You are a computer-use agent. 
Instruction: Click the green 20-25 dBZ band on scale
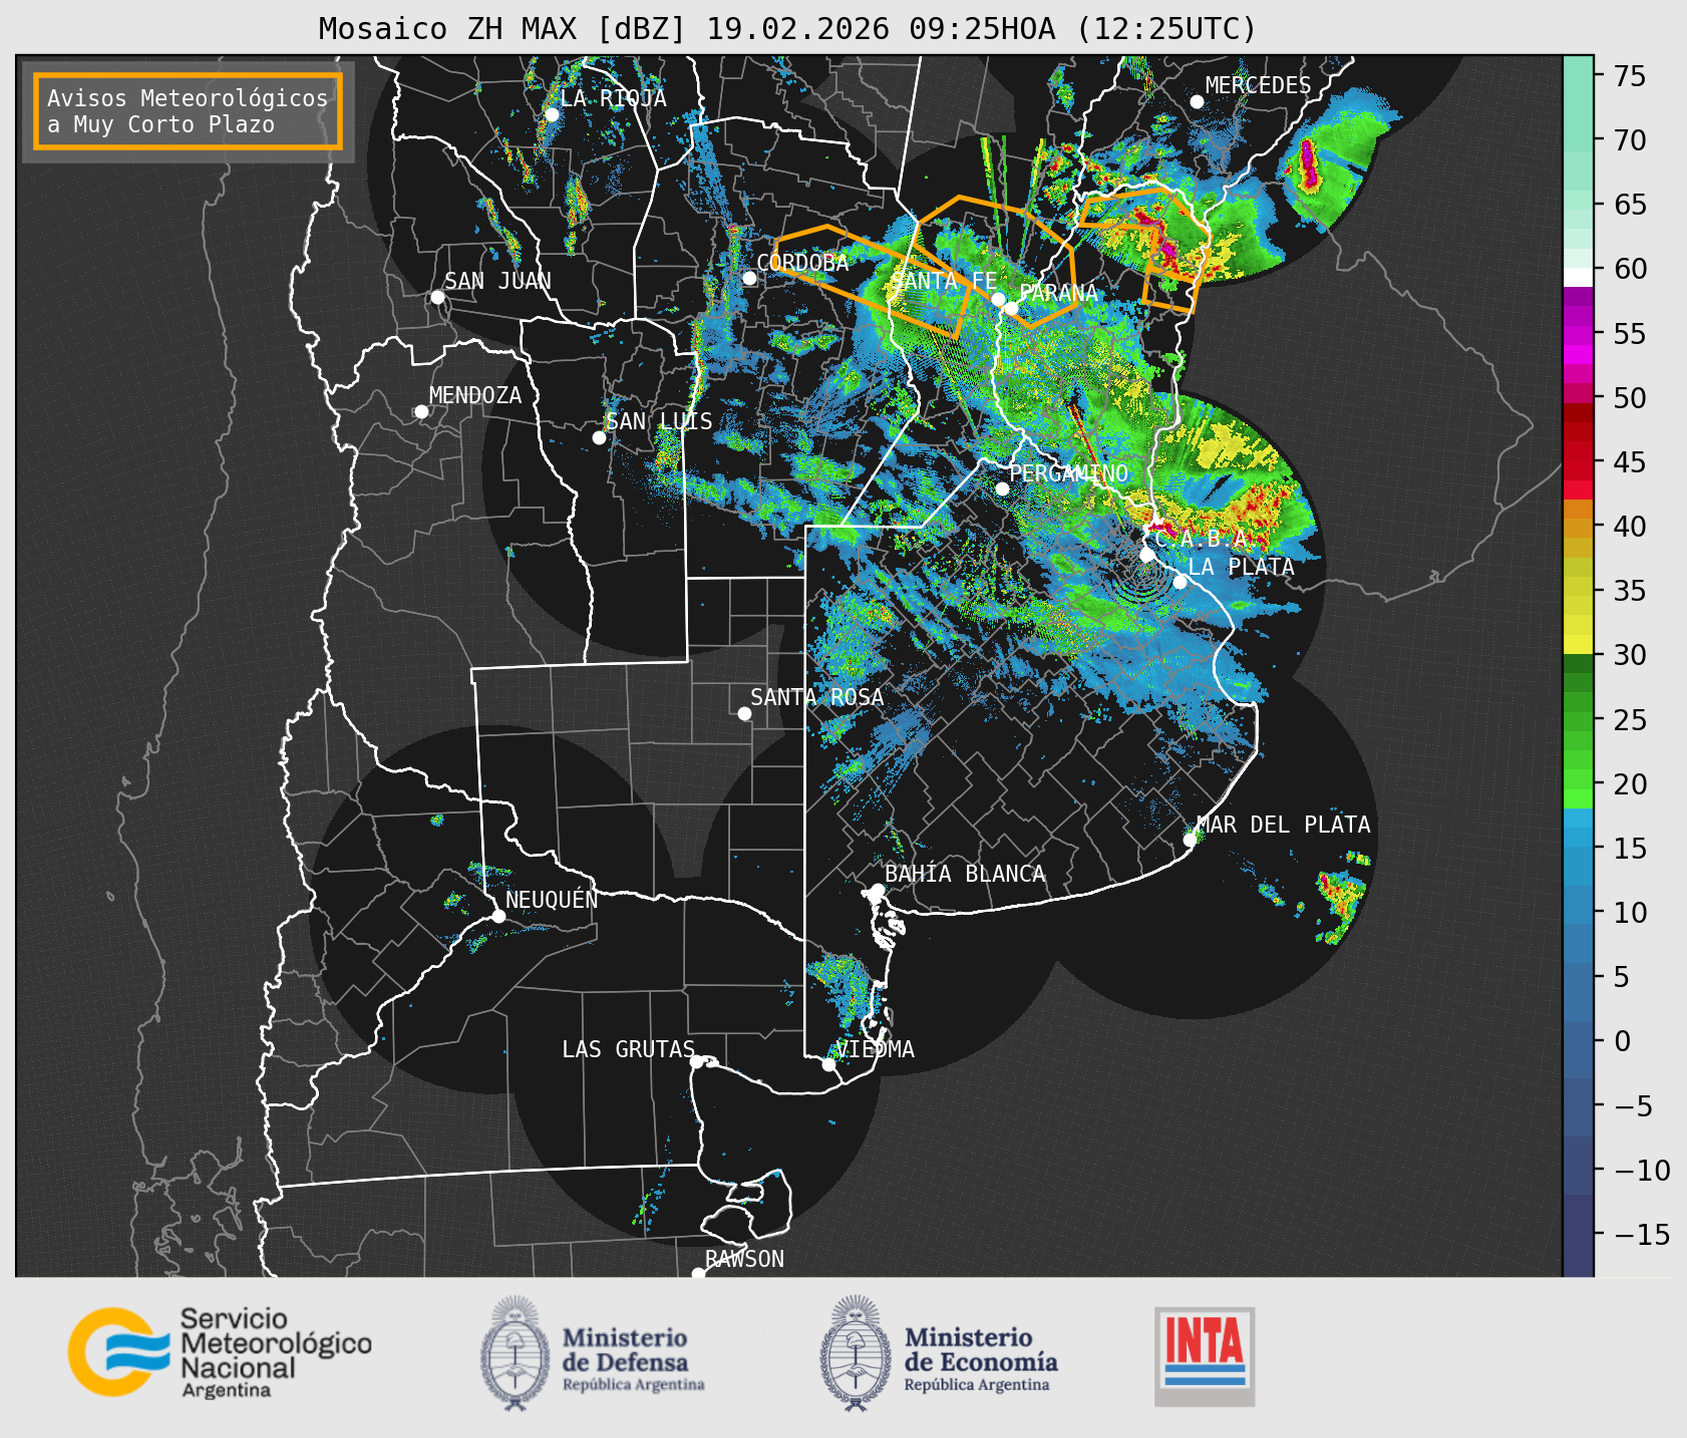point(1578,752)
